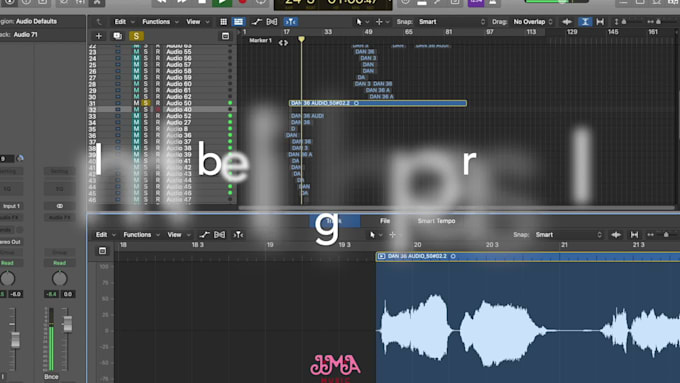Click the pan knob on right channel strip
This screenshot has width=680, height=383.
click(59, 278)
